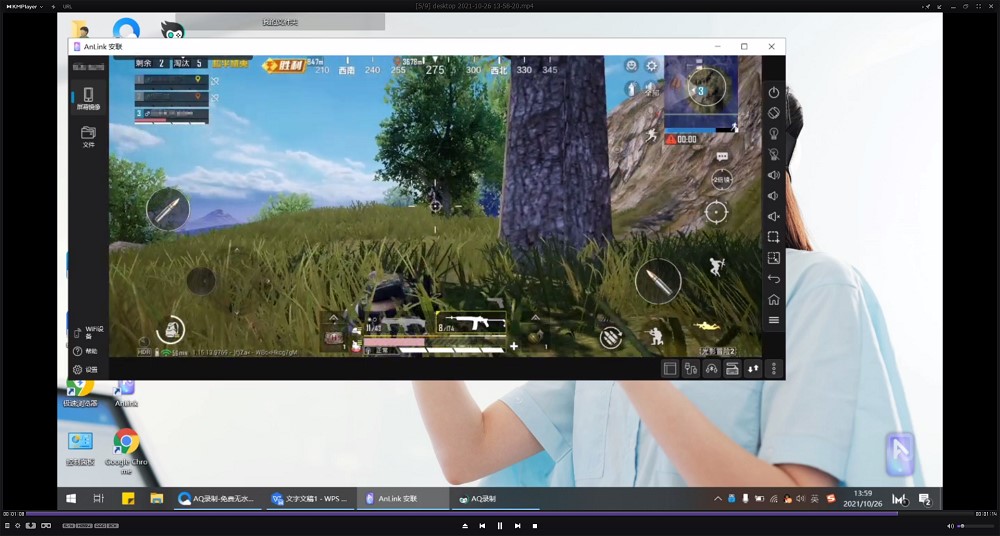Open the Windows Start button
This screenshot has height=536, width=1000.
[x=71, y=498]
